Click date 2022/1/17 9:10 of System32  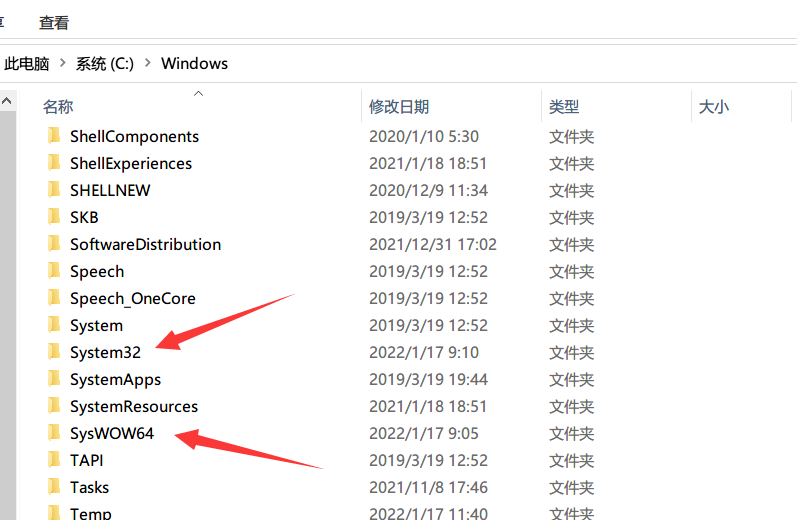pos(424,352)
